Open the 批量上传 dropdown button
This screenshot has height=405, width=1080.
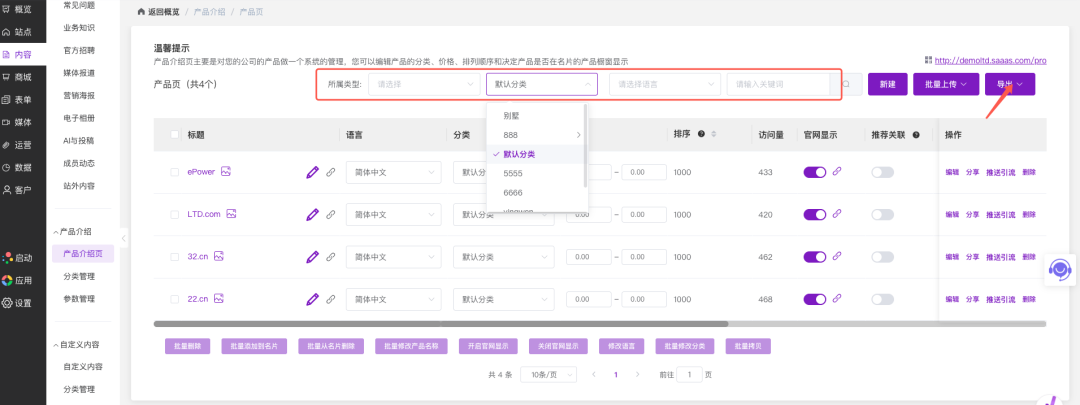944,84
